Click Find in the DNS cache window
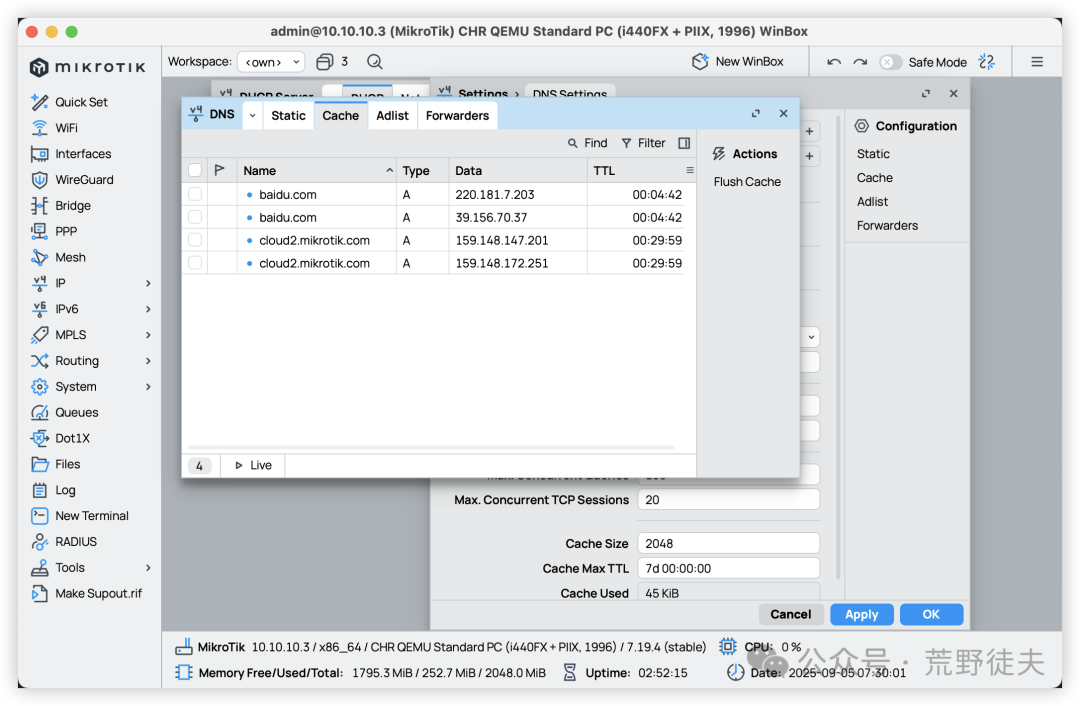The image size is (1080, 706). click(588, 143)
